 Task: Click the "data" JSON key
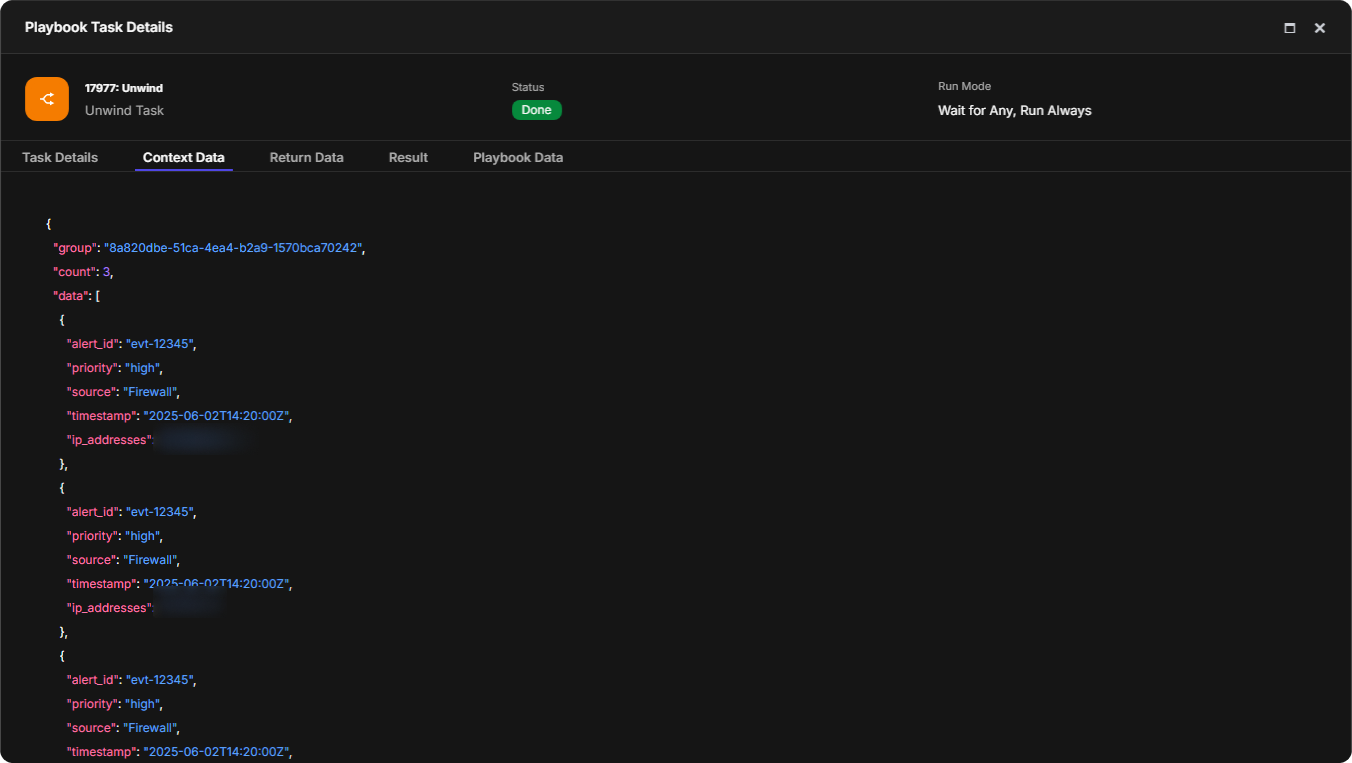71,296
